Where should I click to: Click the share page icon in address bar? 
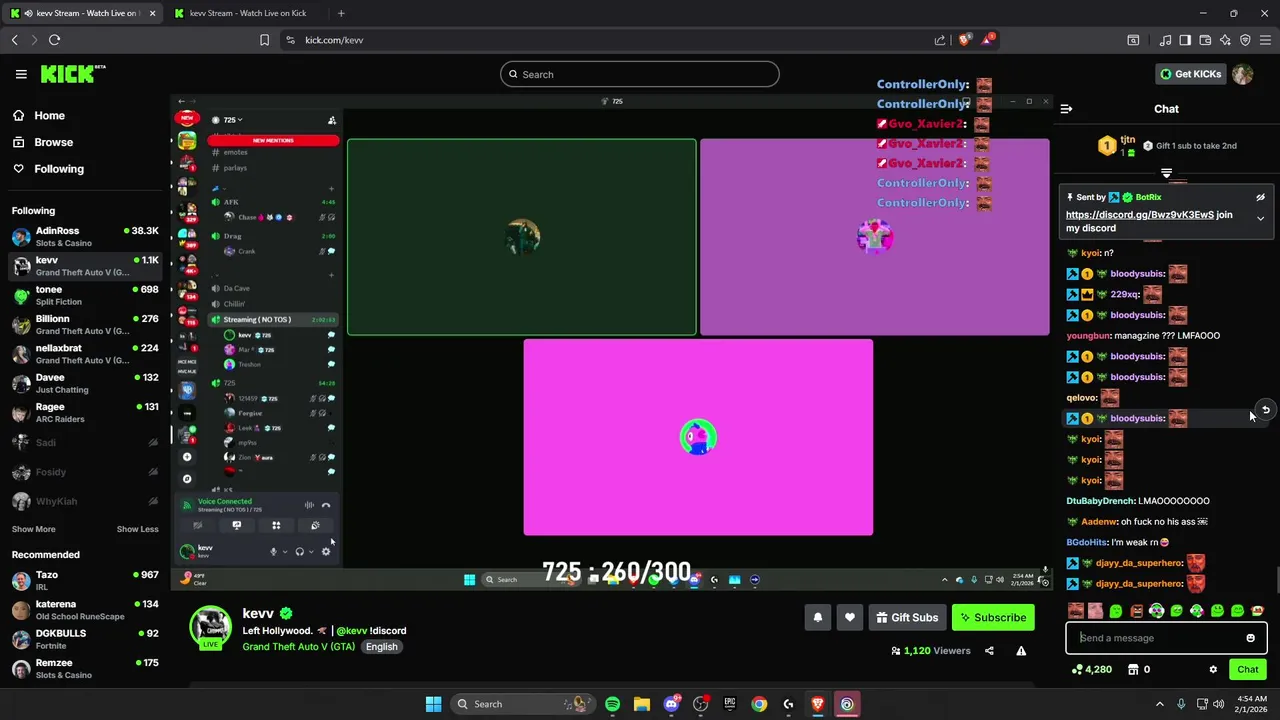(939, 40)
